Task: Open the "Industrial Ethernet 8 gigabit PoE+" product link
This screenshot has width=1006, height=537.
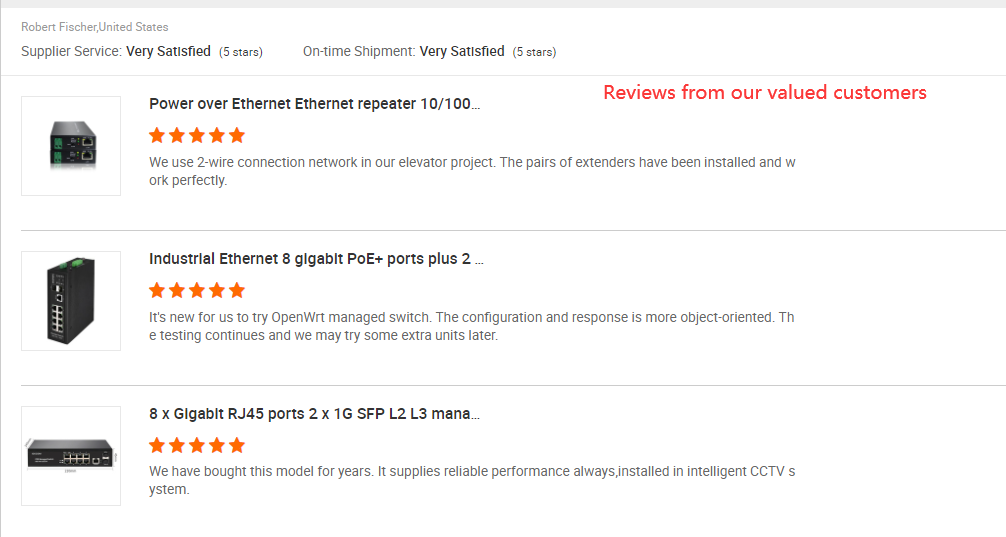Action: 316,259
